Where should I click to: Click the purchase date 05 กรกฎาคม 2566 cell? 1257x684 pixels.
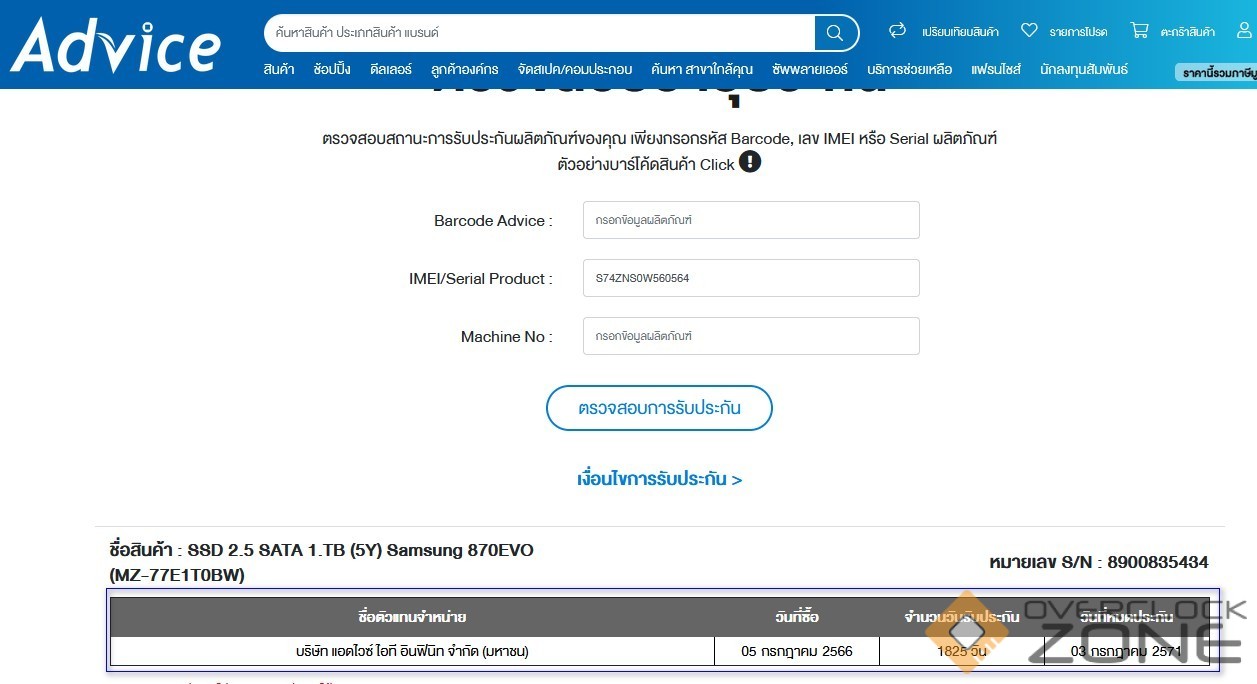click(x=797, y=651)
